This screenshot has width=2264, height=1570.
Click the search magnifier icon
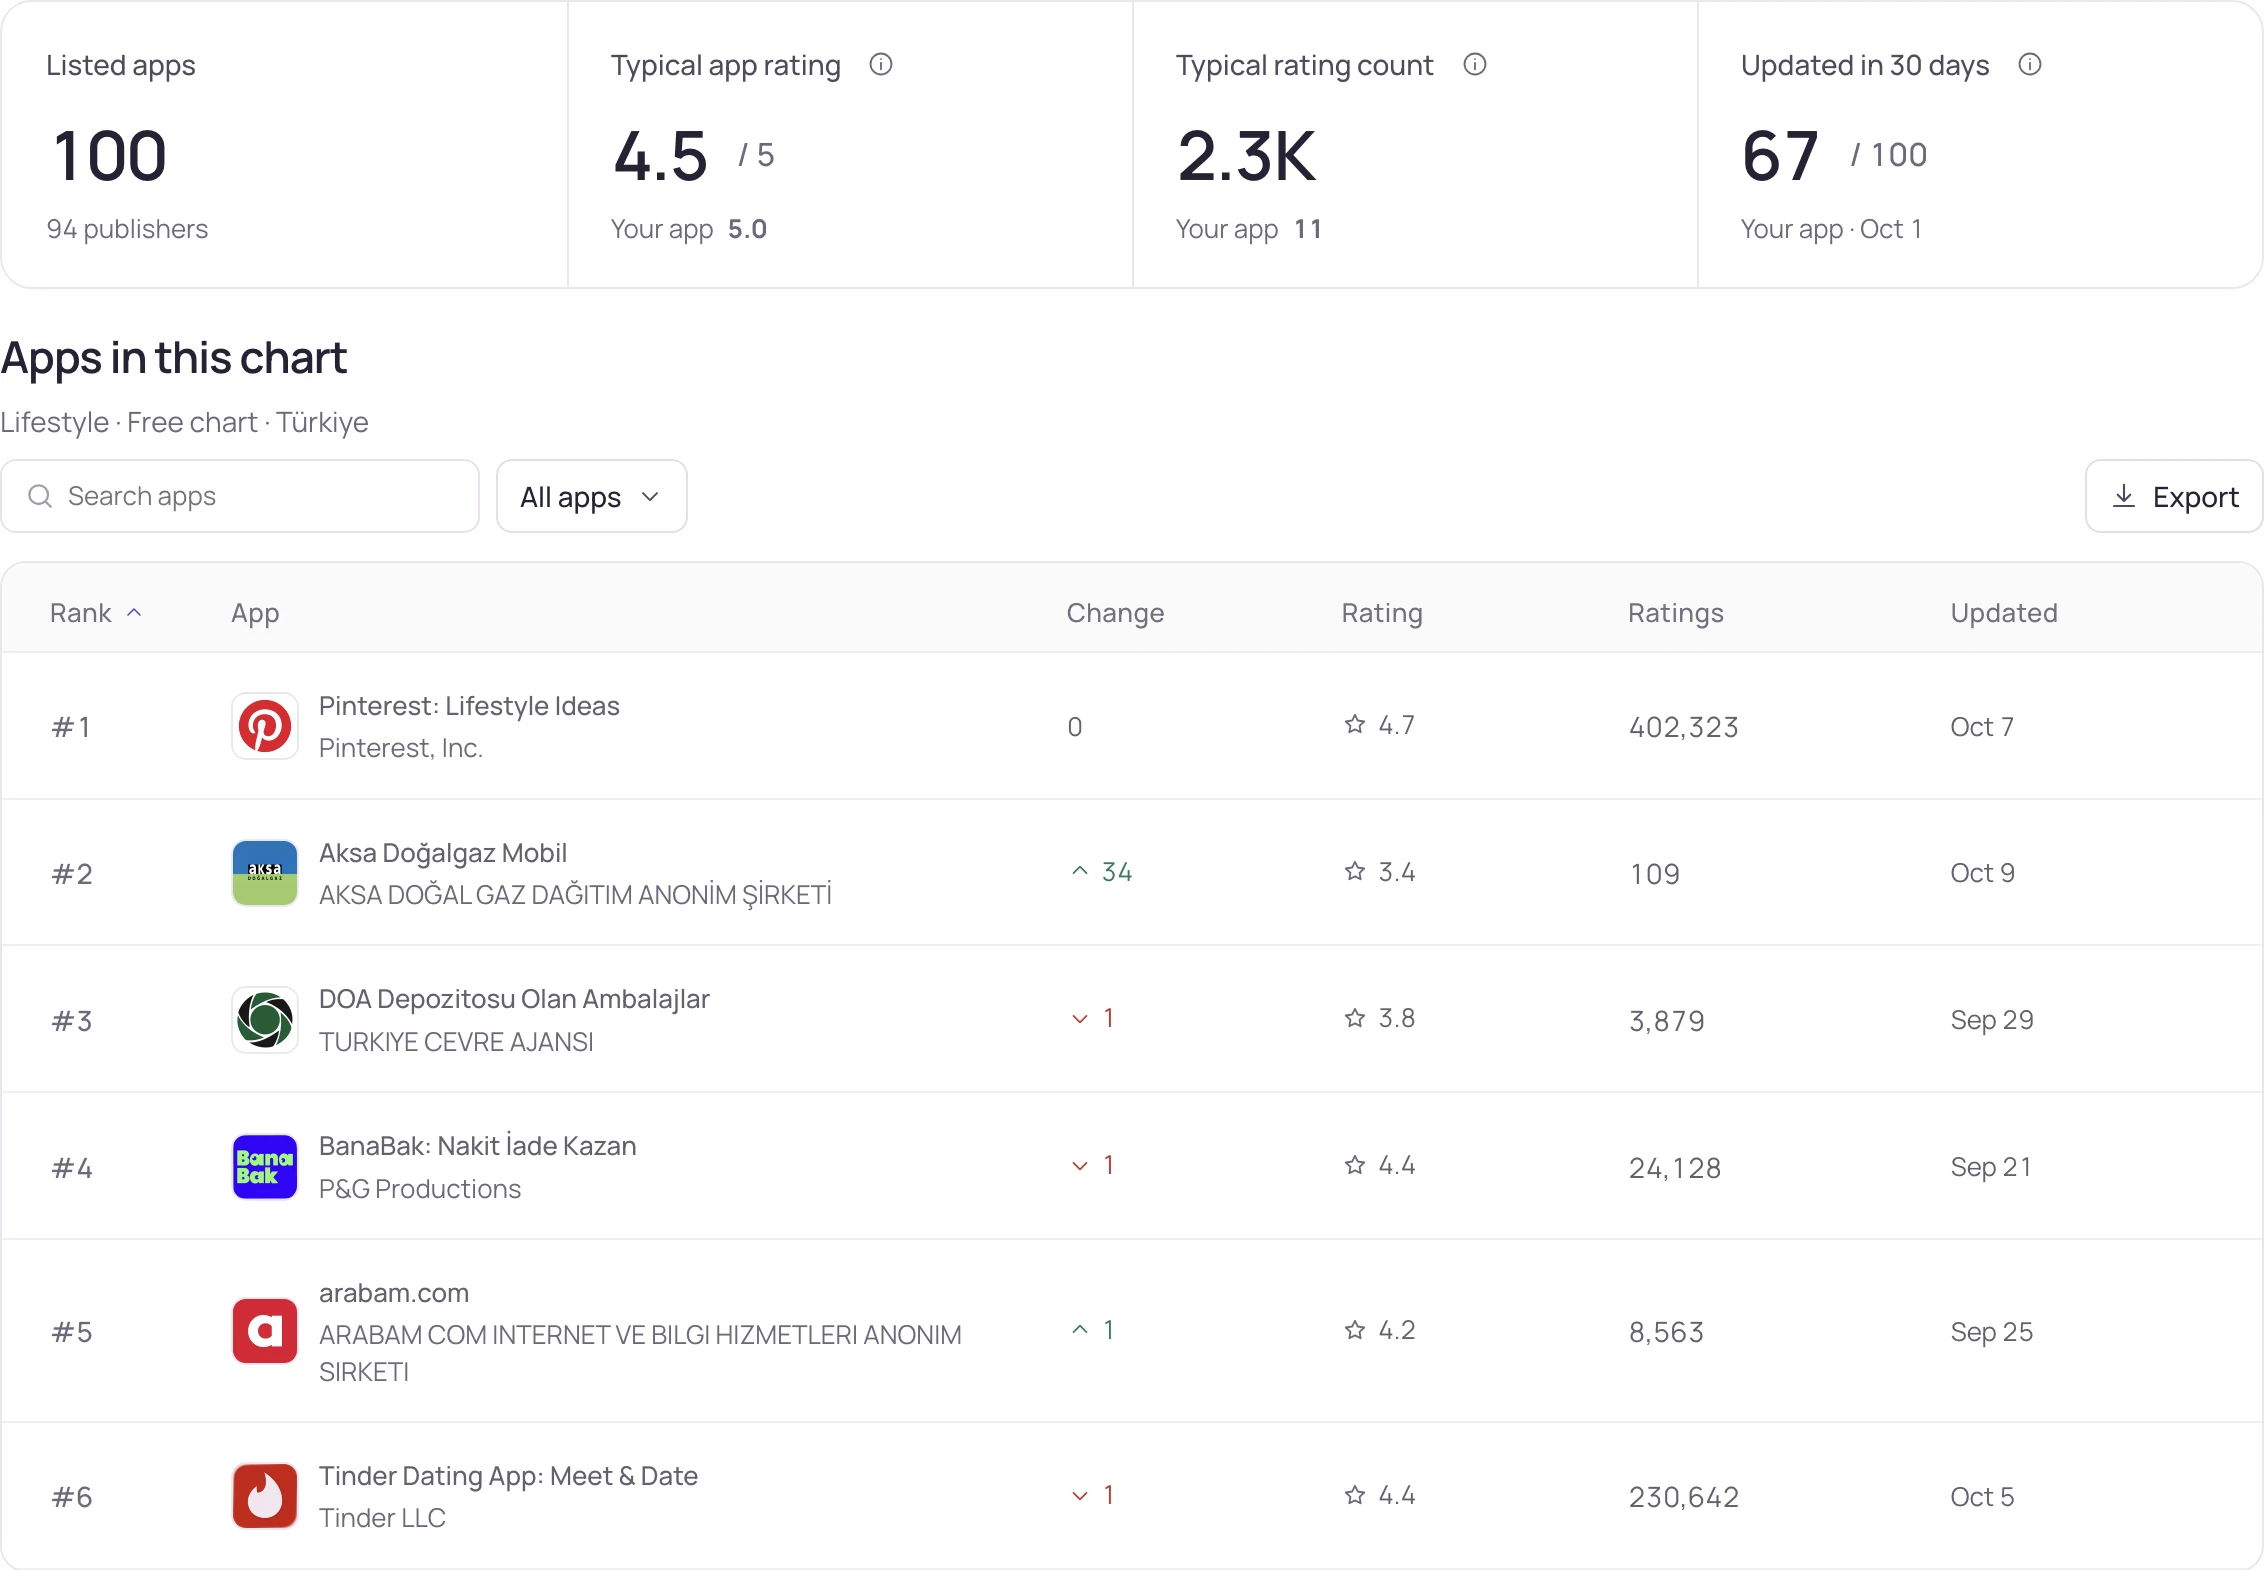pyautogui.click(x=40, y=496)
